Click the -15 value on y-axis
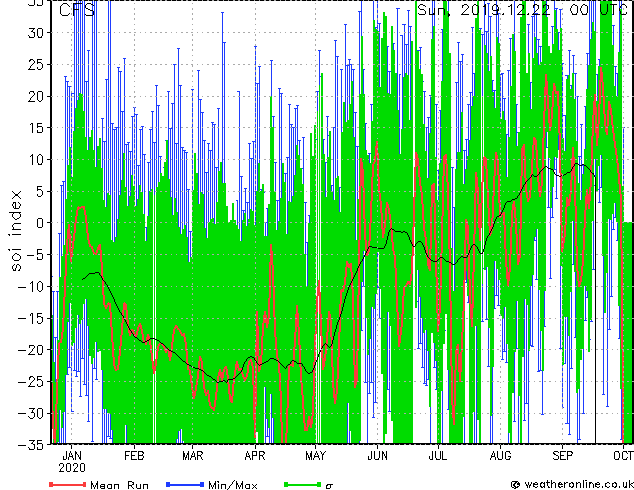 30,318
